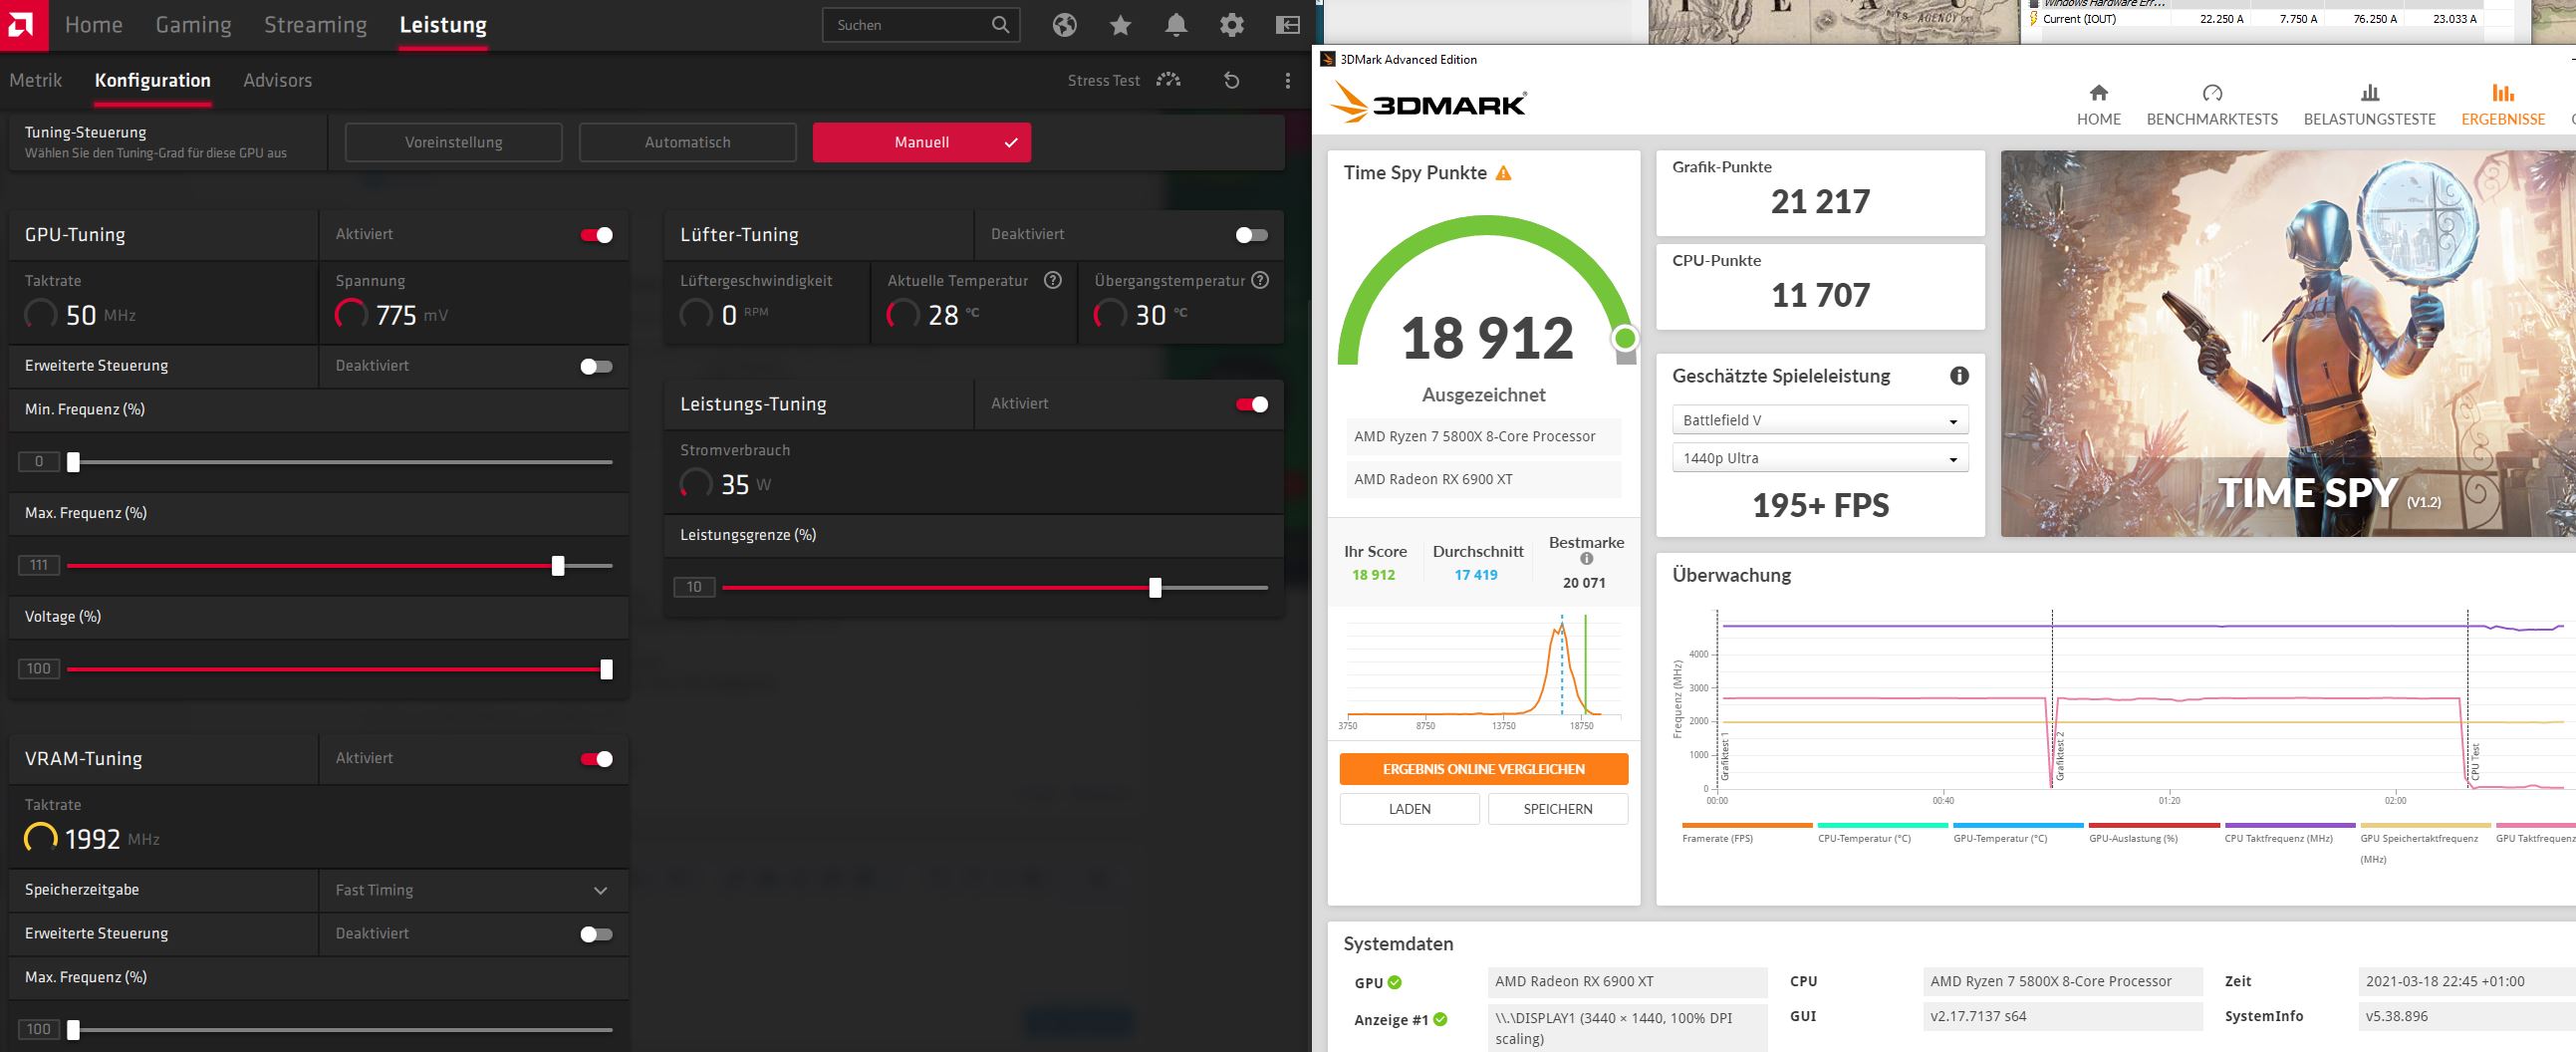Click the Leistungsgrenze slider handle
Image resolution: width=2576 pixels, height=1052 pixels.
[x=1155, y=588]
